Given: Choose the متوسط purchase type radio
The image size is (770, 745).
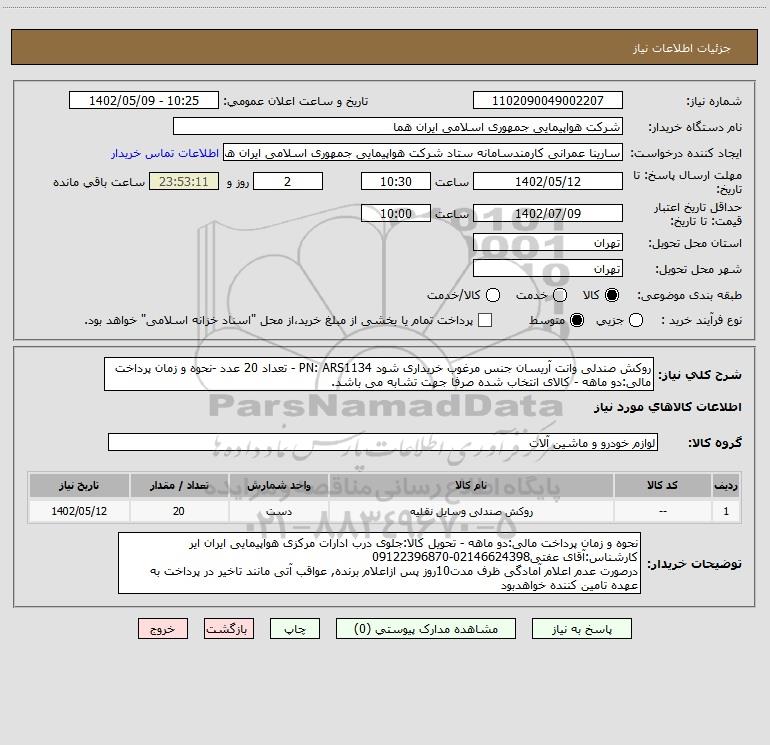Looking at the screenshot, I should 577,320.
